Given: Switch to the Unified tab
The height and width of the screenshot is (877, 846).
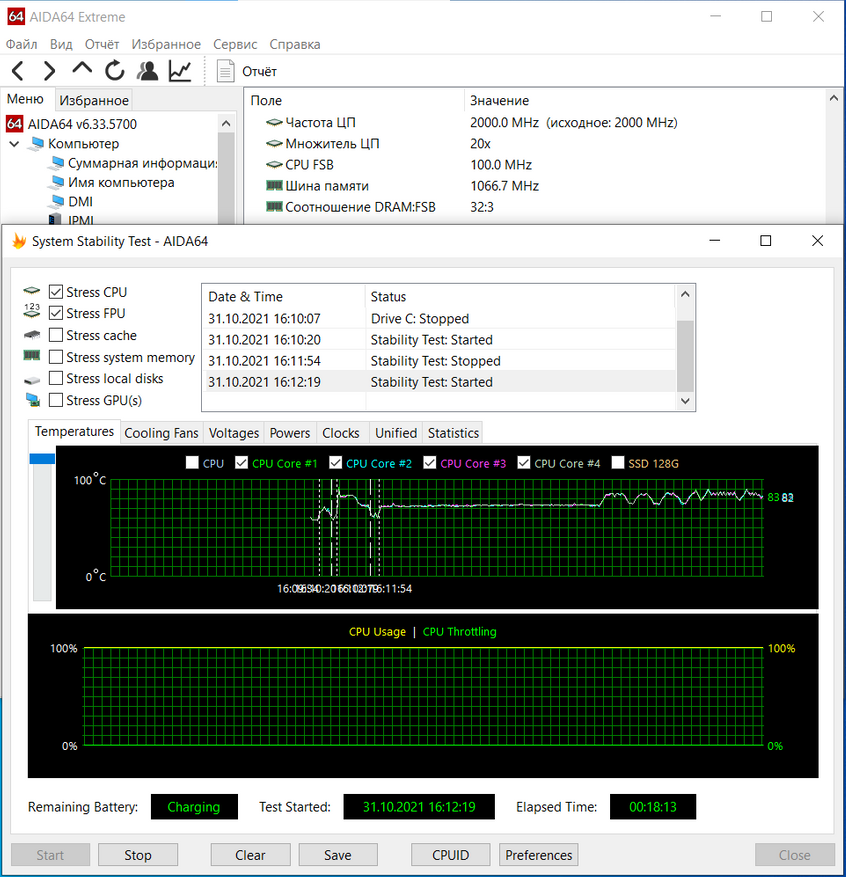Looking at the screenshot, I should [396, 433].
